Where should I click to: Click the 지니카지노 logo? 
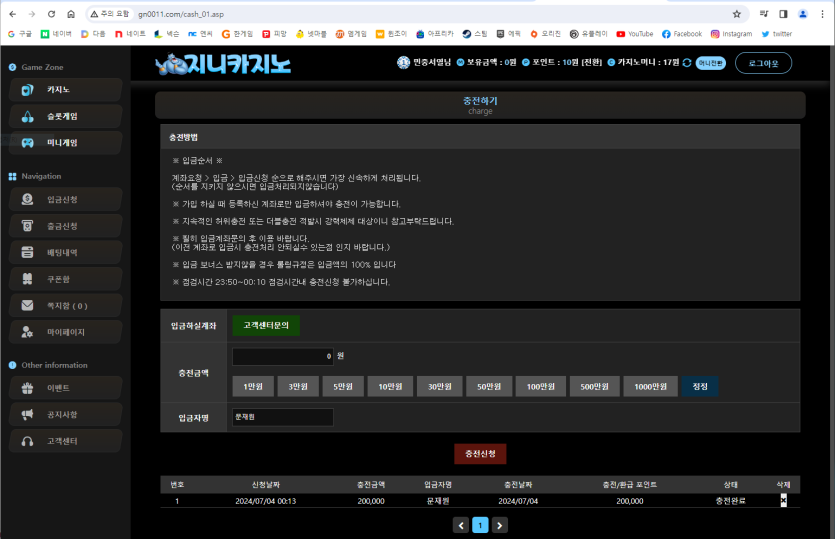click(x=223, y=65)
